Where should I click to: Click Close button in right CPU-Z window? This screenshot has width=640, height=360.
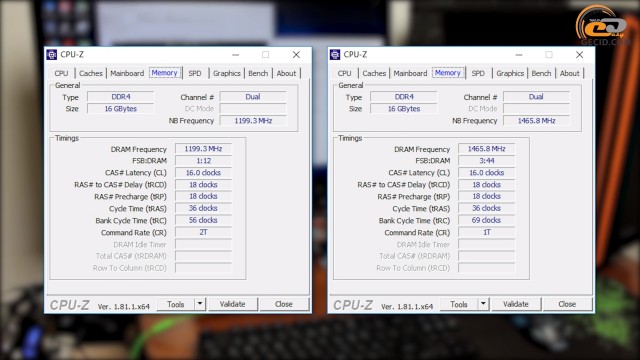[567, 304]
